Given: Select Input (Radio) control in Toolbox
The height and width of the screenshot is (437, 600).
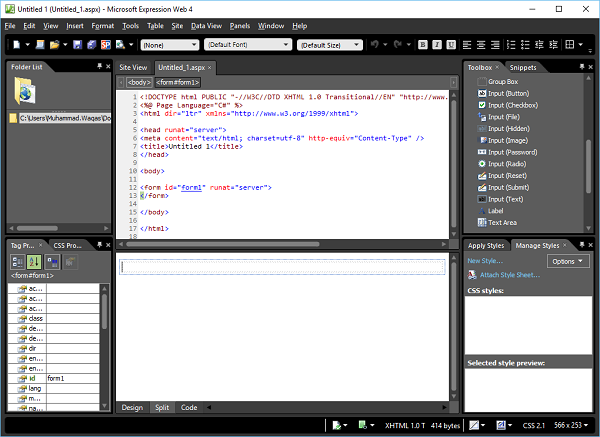Looking at the screenshot, I should pos(508,163).
